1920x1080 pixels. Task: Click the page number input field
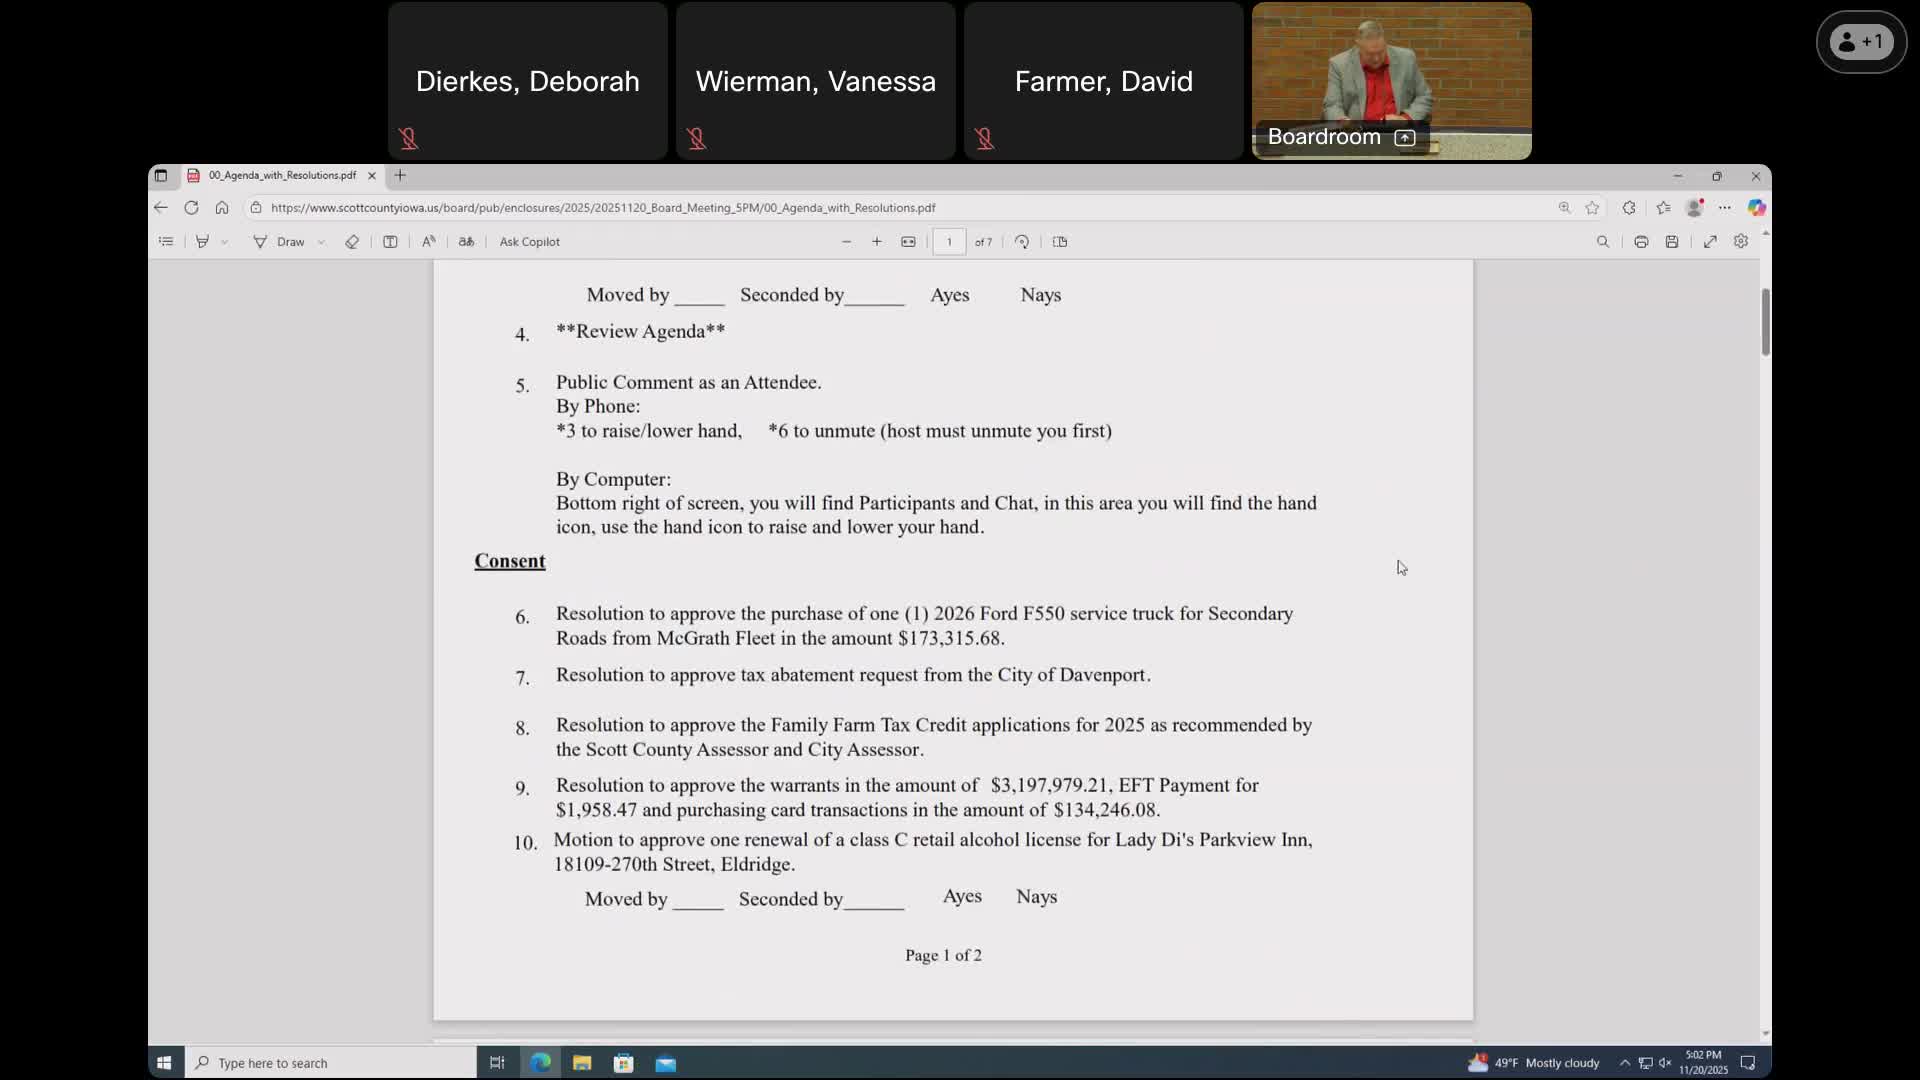click(x=948, y=241)
